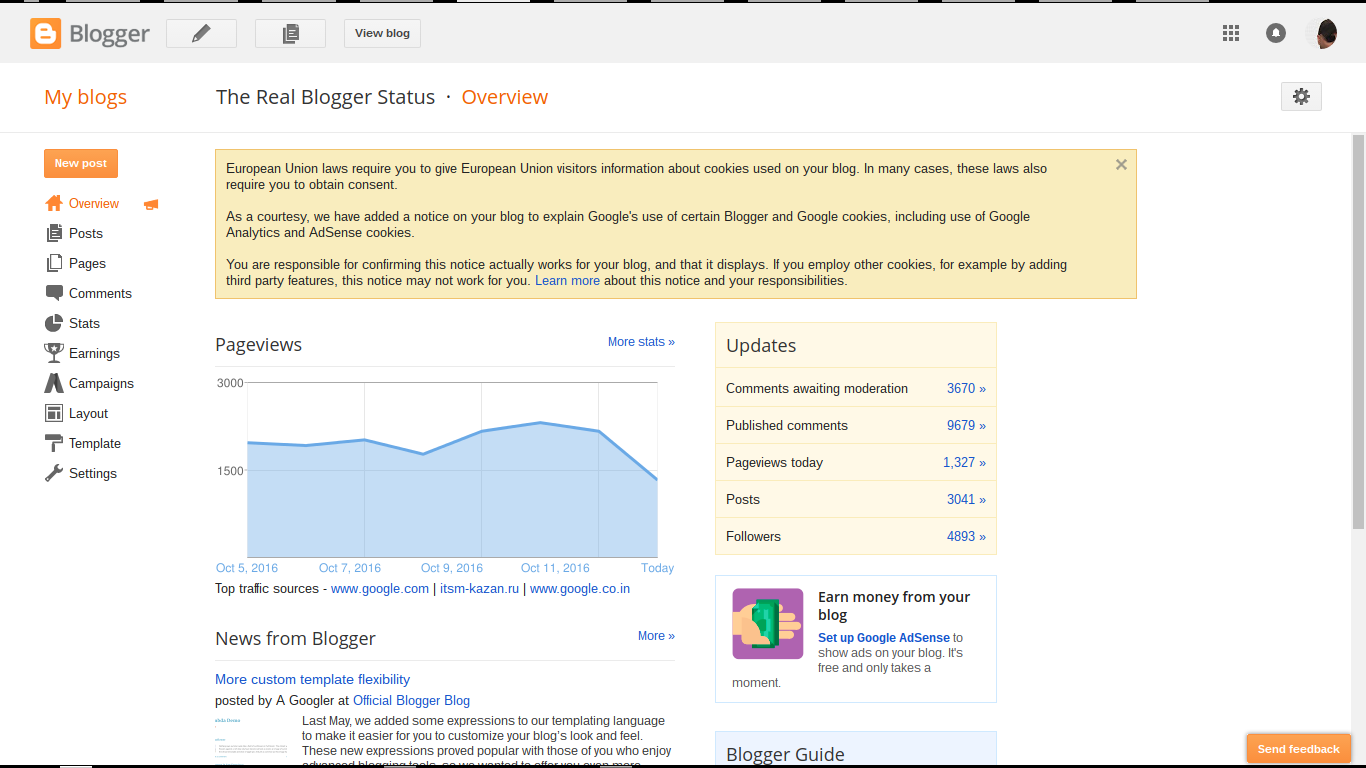Open the Learn more link in cookie notice
The height and width of the screenshot is (768, 1366).
click(567, 280)
